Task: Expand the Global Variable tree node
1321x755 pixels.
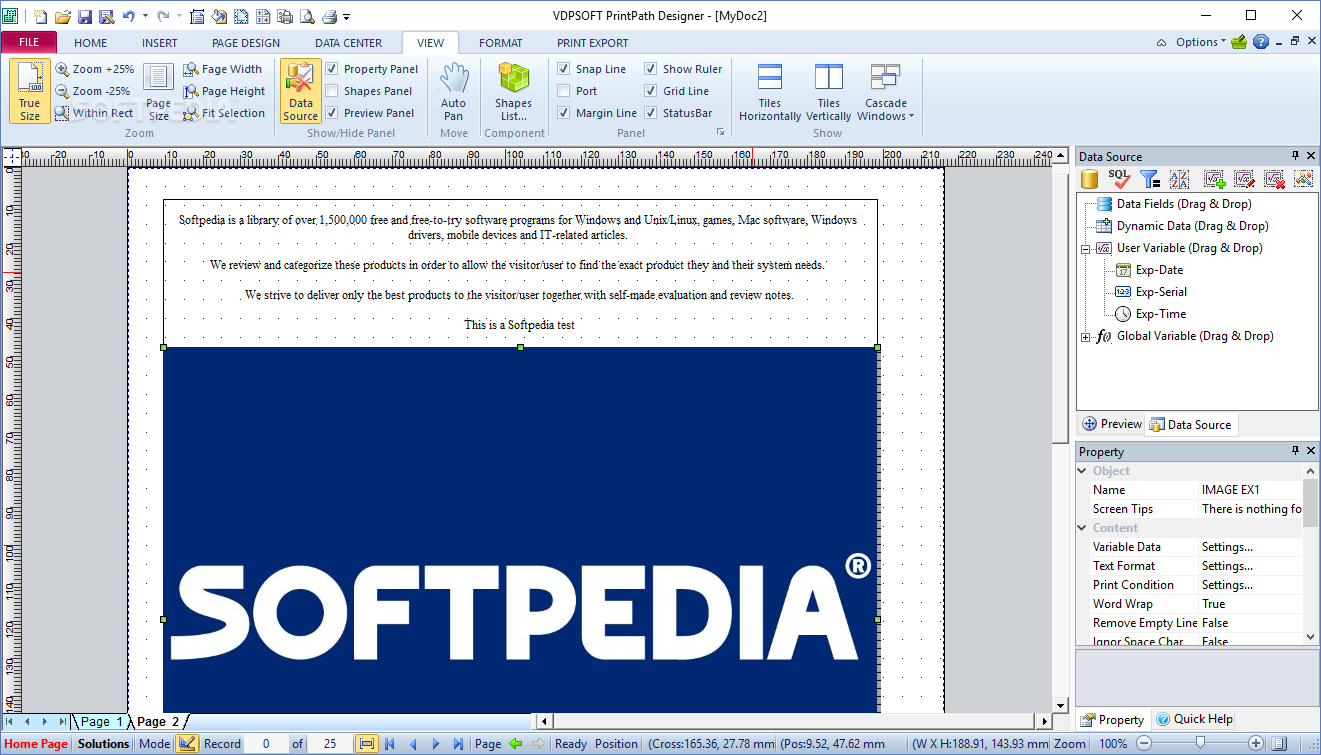Action: pyautogui.click(x=1086, y=337)
